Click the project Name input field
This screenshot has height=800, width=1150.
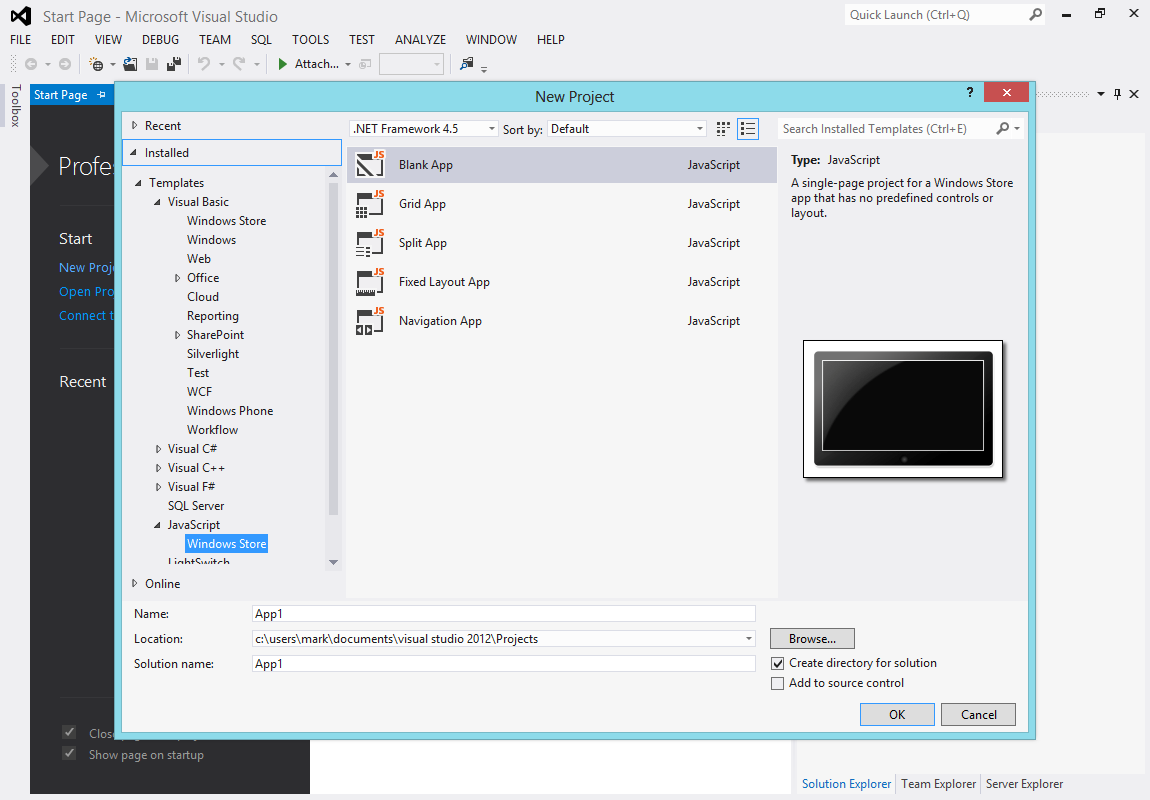click(503, 614)
